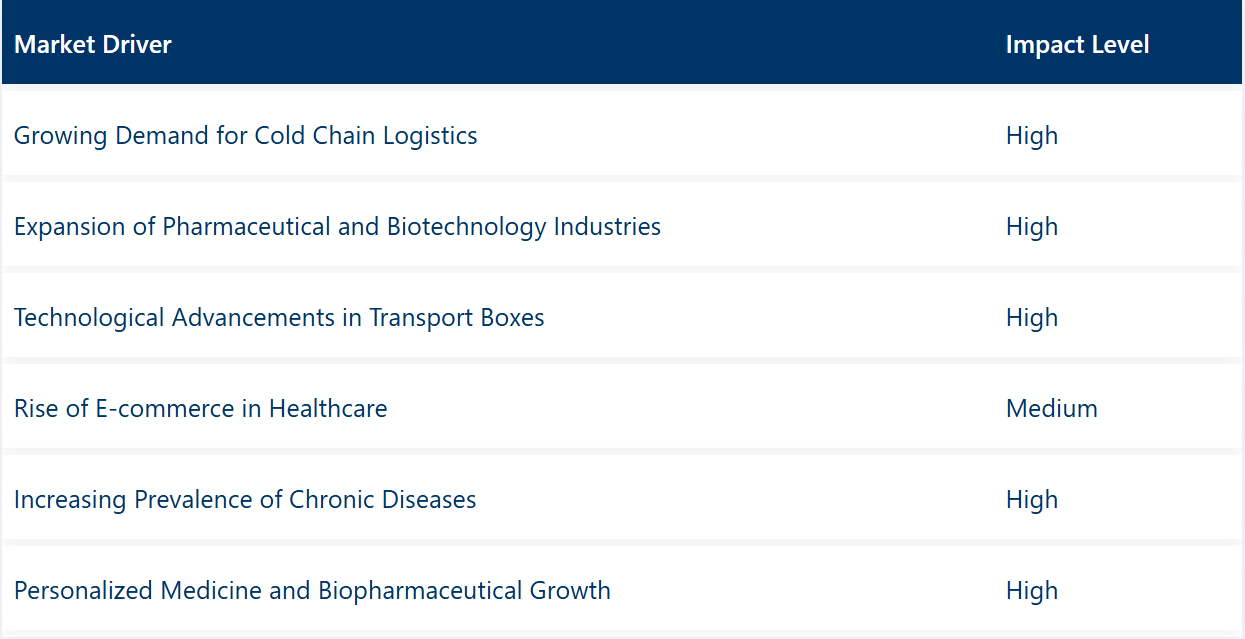
Task: Select Personalized Medicine and Biopharmaceutical Growth text
Action: click(312, 591)
